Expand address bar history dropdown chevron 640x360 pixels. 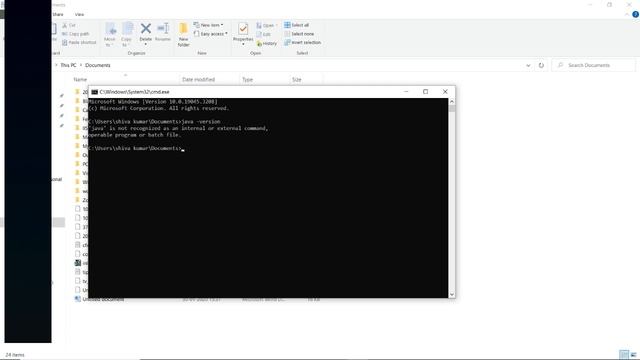(x=528, y=65)
